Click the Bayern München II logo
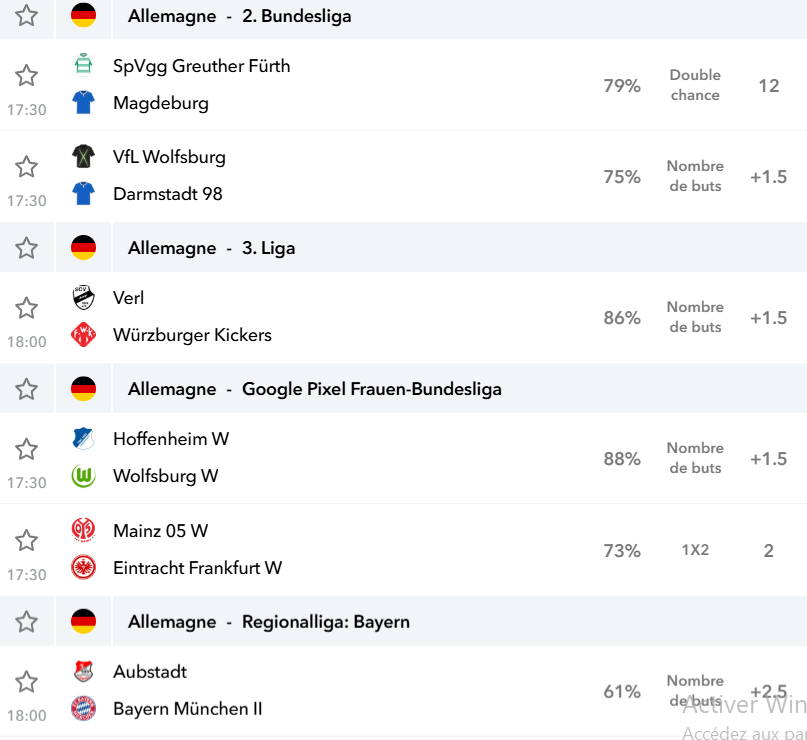The height and width of the screenshot is (740, 807). pos(83,709)
